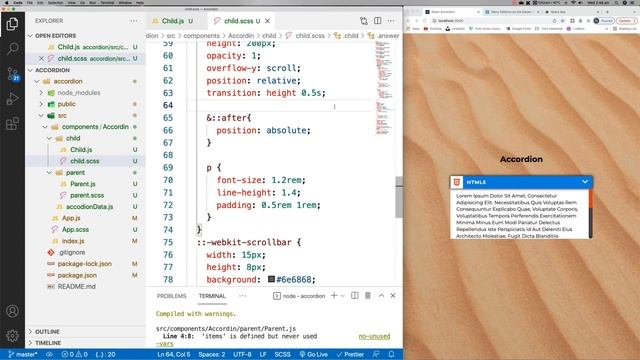640x360 pixels.
Task: Open changes compare icon in editor toolbar
Action: click(x=364, y=21)
